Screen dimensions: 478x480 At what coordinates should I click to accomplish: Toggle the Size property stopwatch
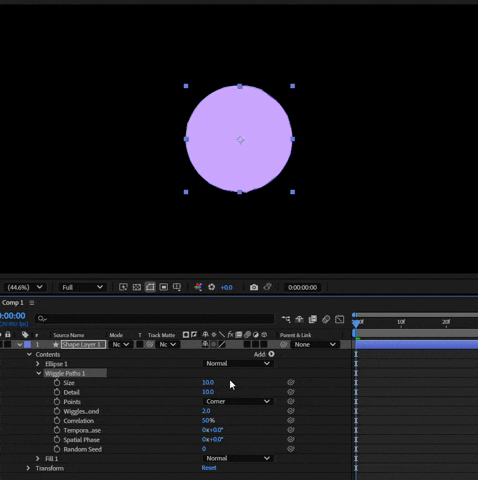coord(57,383)
